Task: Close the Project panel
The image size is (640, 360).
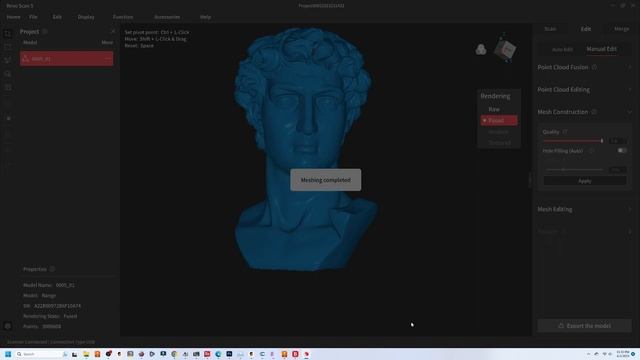Action: tap(113, 31)
